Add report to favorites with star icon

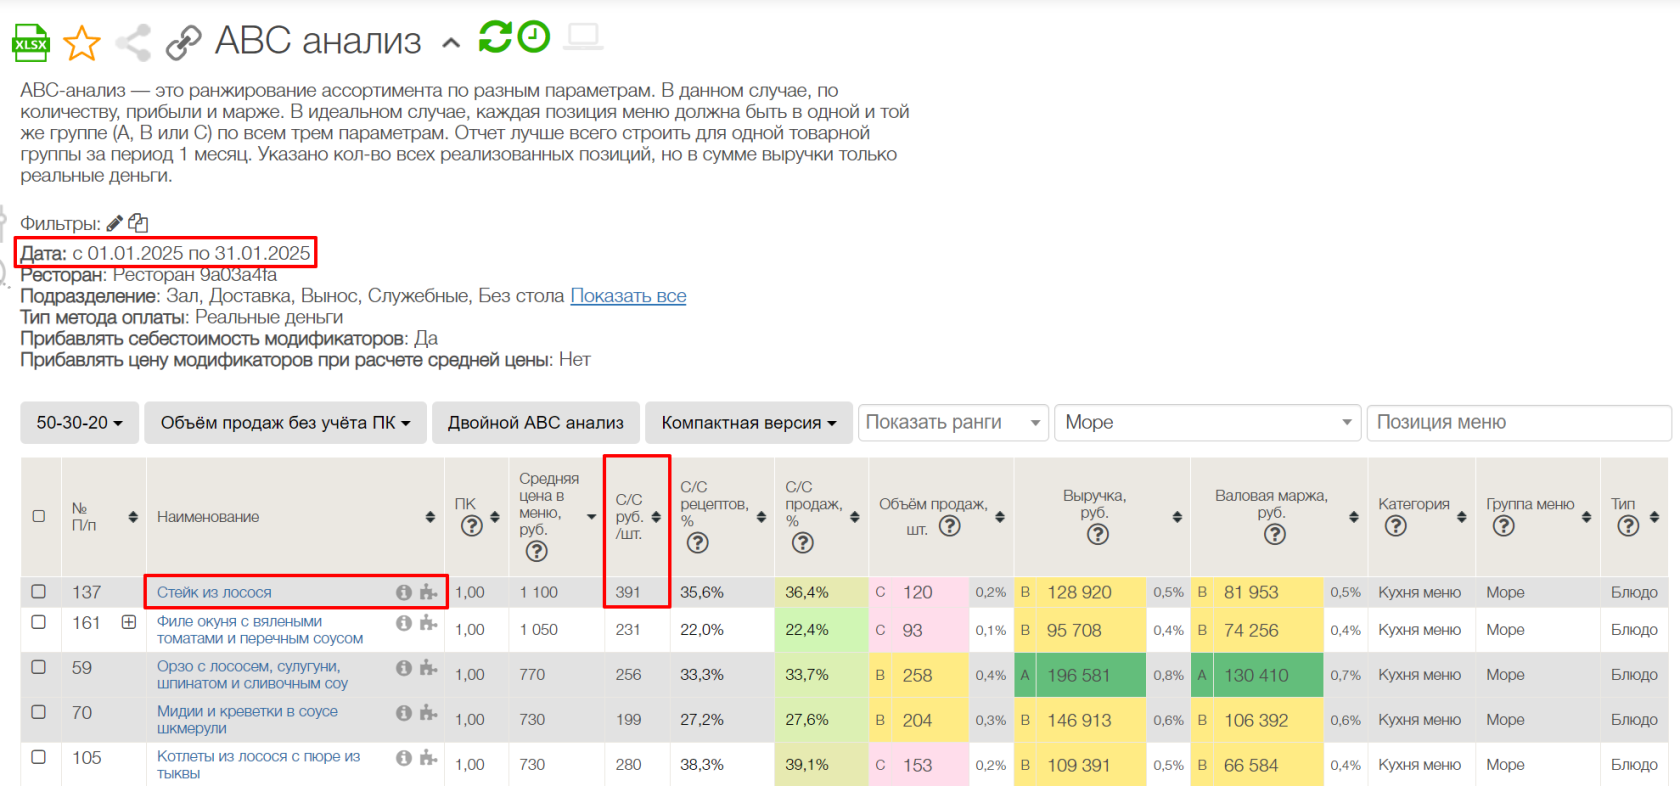click(x=81, y=43)
